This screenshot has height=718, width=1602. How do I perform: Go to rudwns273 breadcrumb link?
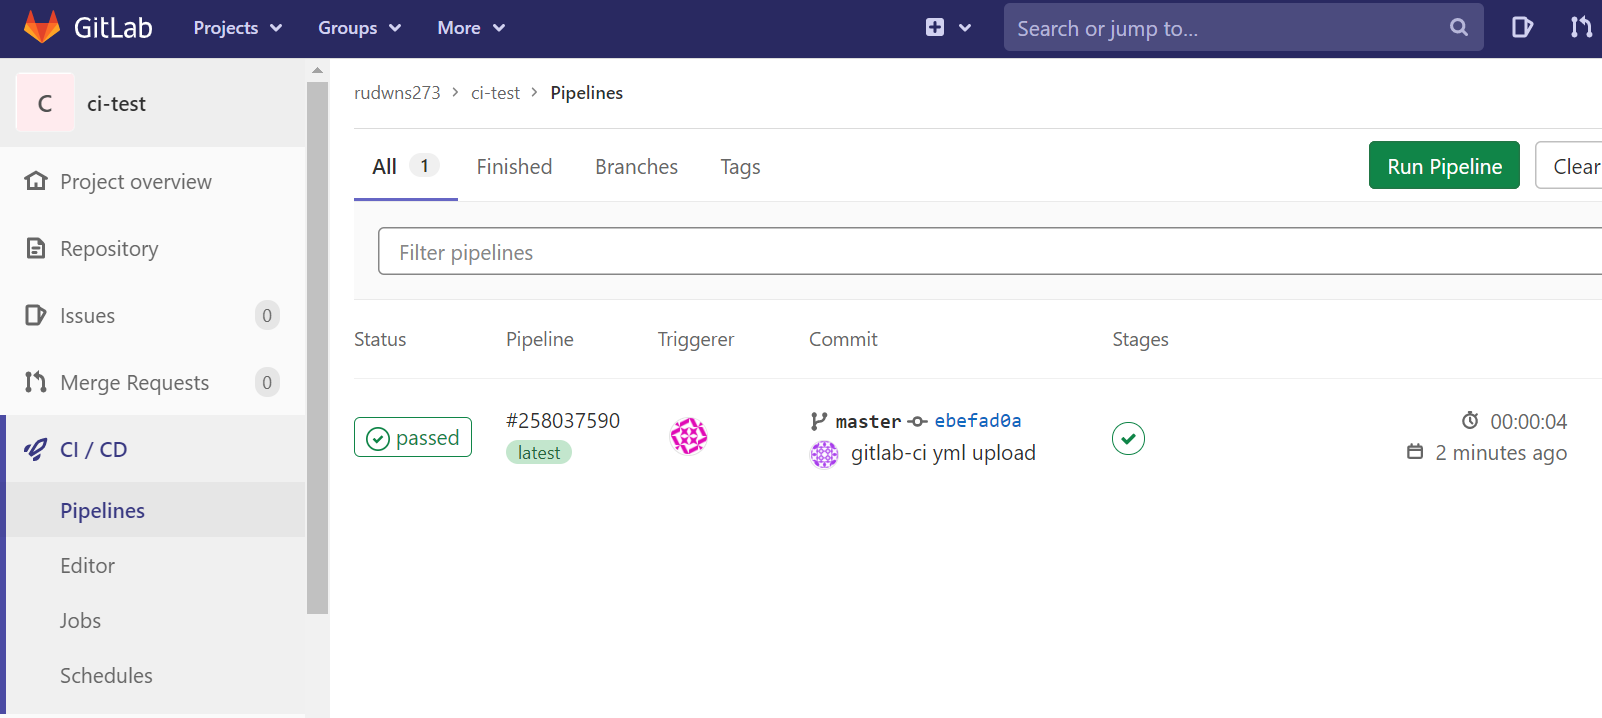[397, 92]
